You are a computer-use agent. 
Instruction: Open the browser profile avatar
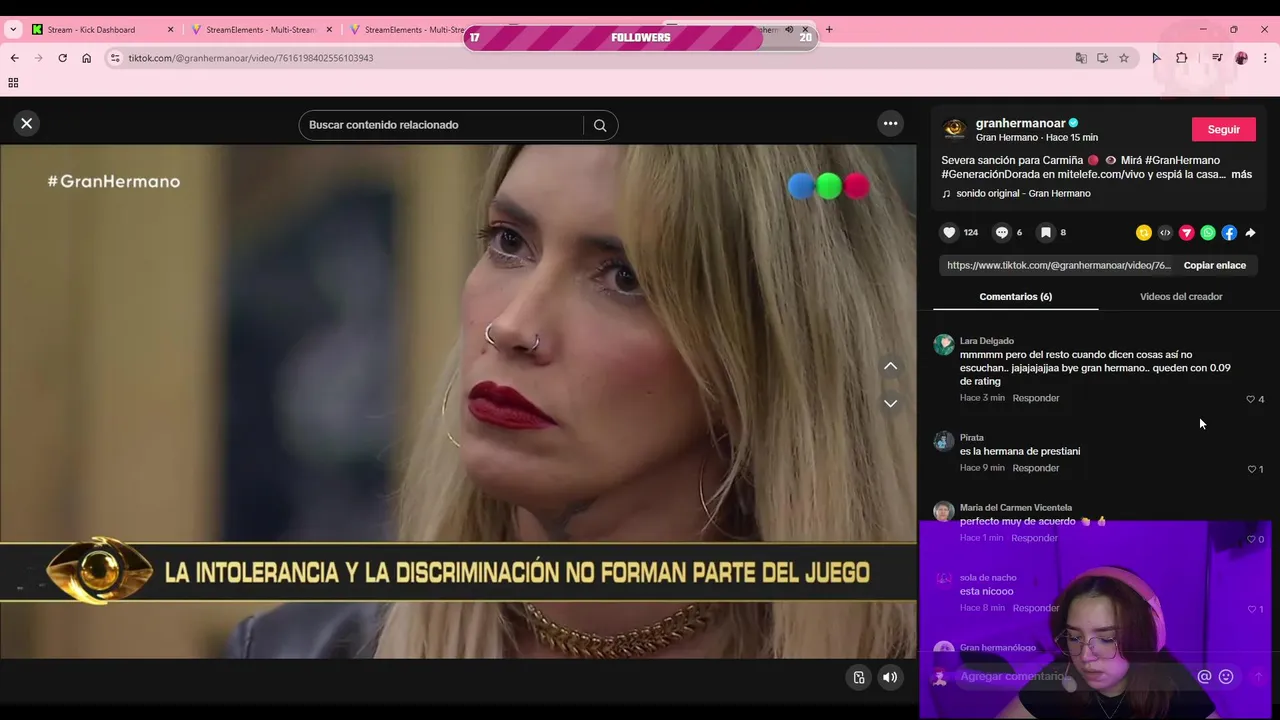(x=1241, y=58)
